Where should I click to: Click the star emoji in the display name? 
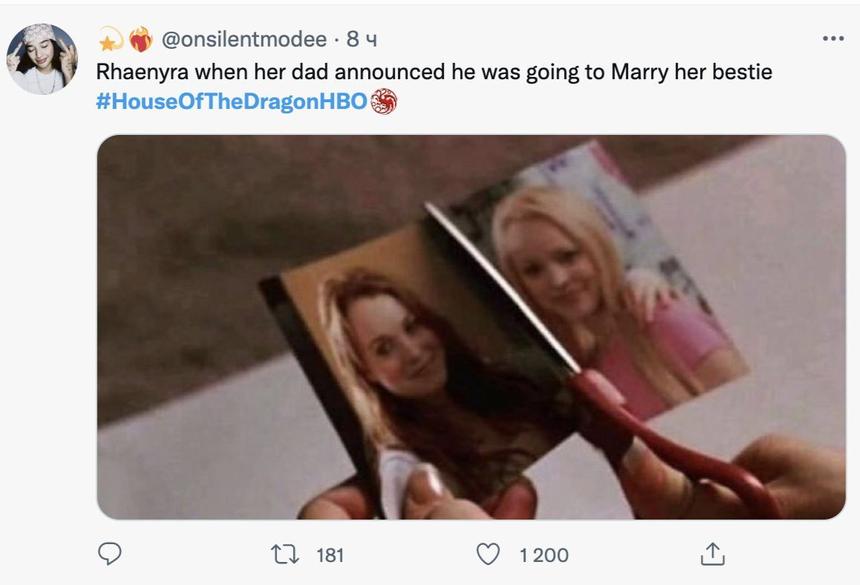pos(109,40)
